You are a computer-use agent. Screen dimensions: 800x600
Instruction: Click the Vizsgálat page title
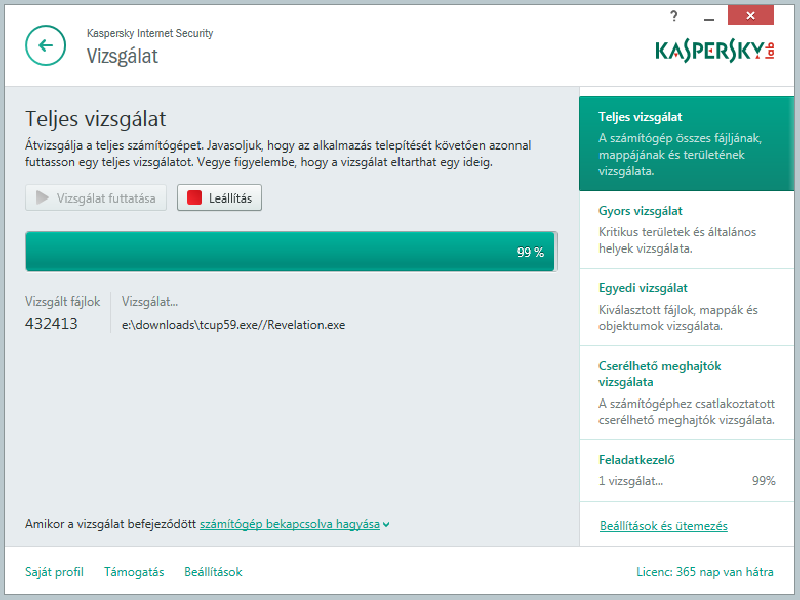(122, 56)
